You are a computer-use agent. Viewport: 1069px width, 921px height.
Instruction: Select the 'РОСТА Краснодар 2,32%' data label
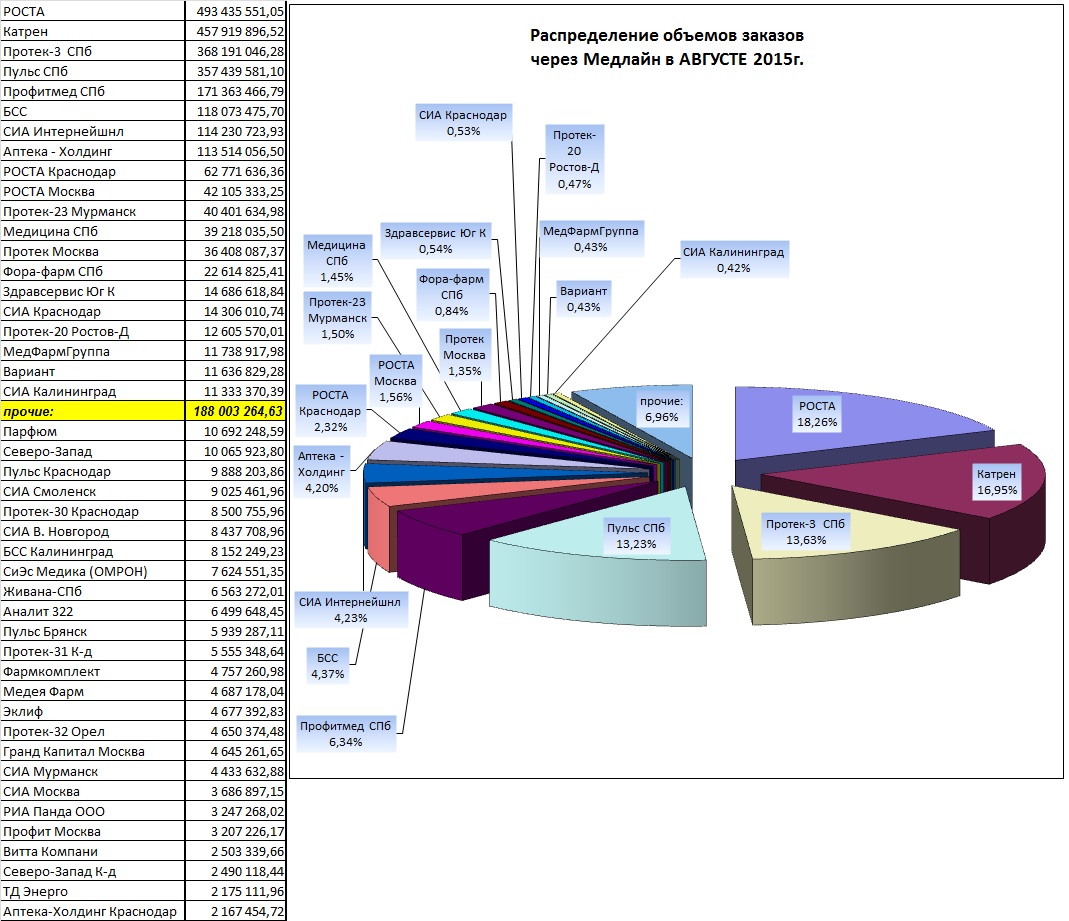pyautogui.click(x=330, y=411)
